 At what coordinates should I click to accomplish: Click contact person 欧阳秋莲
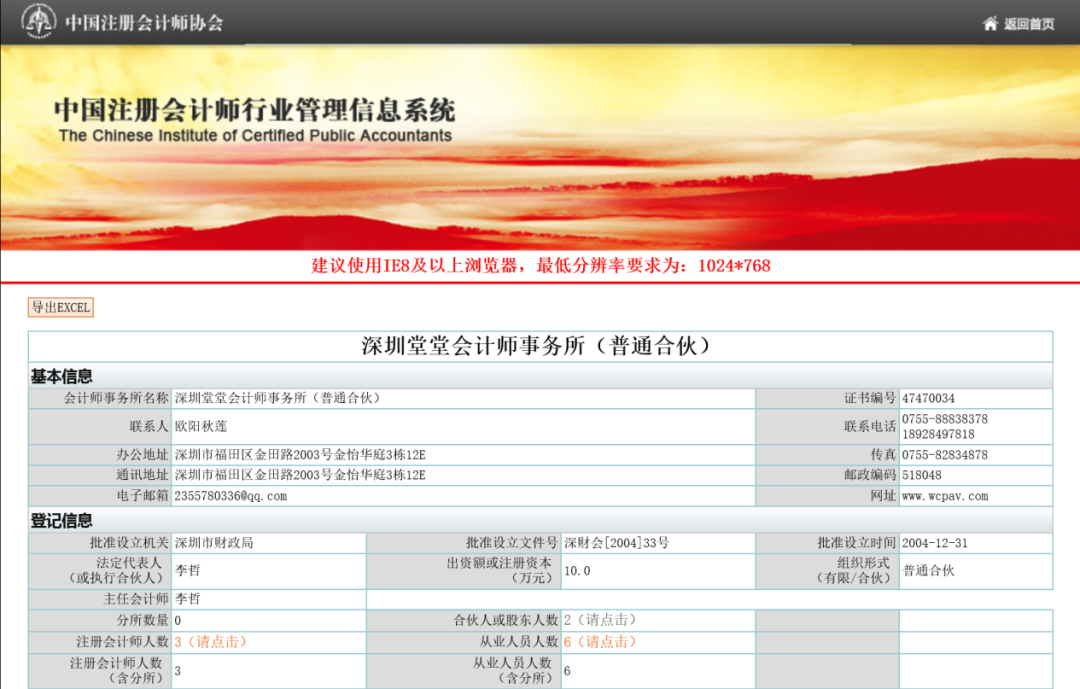pos(200,426)
